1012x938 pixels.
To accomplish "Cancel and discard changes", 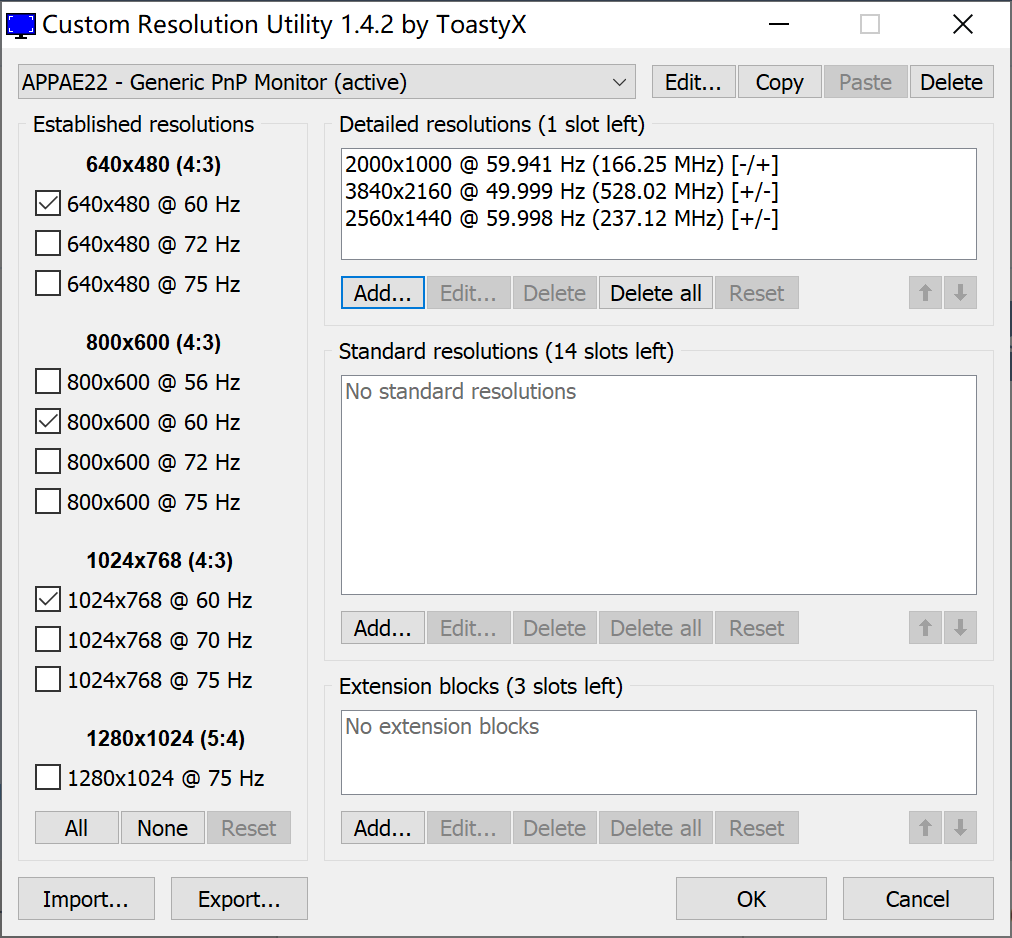I will coord(918,899).
